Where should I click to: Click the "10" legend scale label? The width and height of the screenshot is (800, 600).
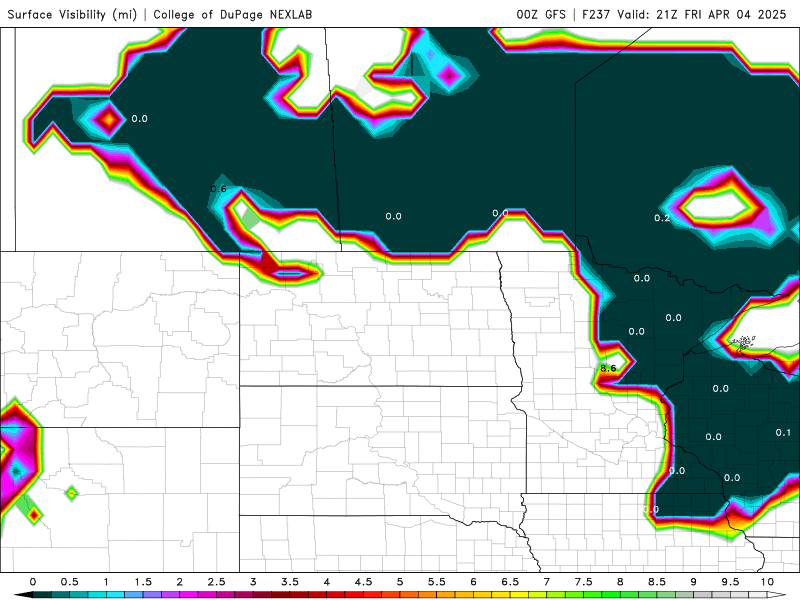767,582
